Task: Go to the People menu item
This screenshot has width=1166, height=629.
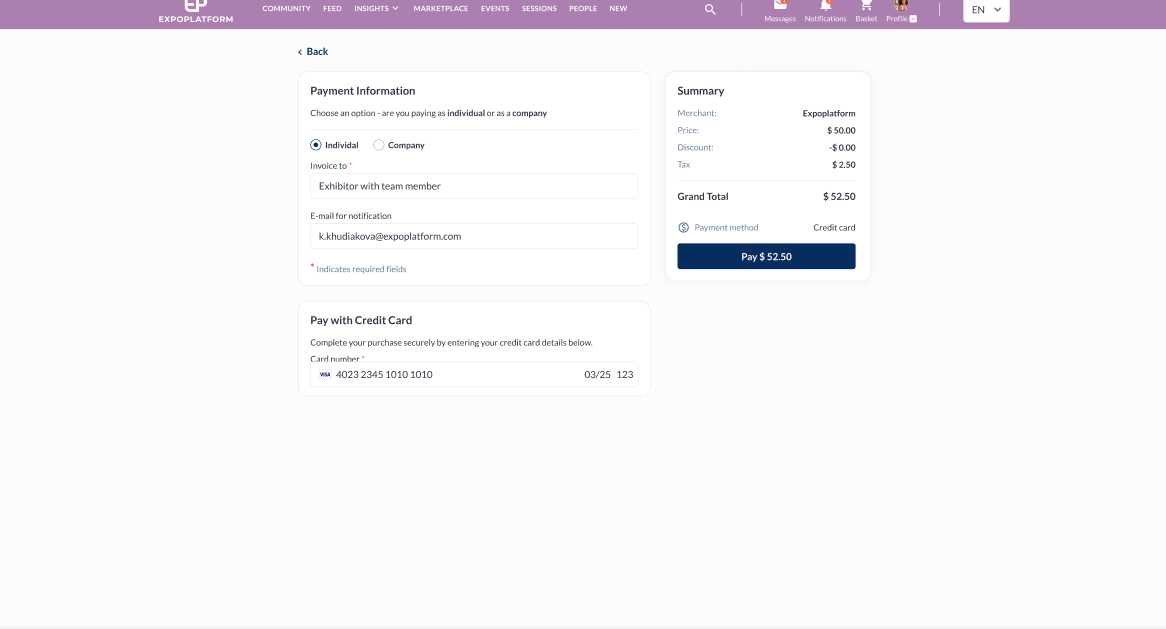Action: click(583, 8)
